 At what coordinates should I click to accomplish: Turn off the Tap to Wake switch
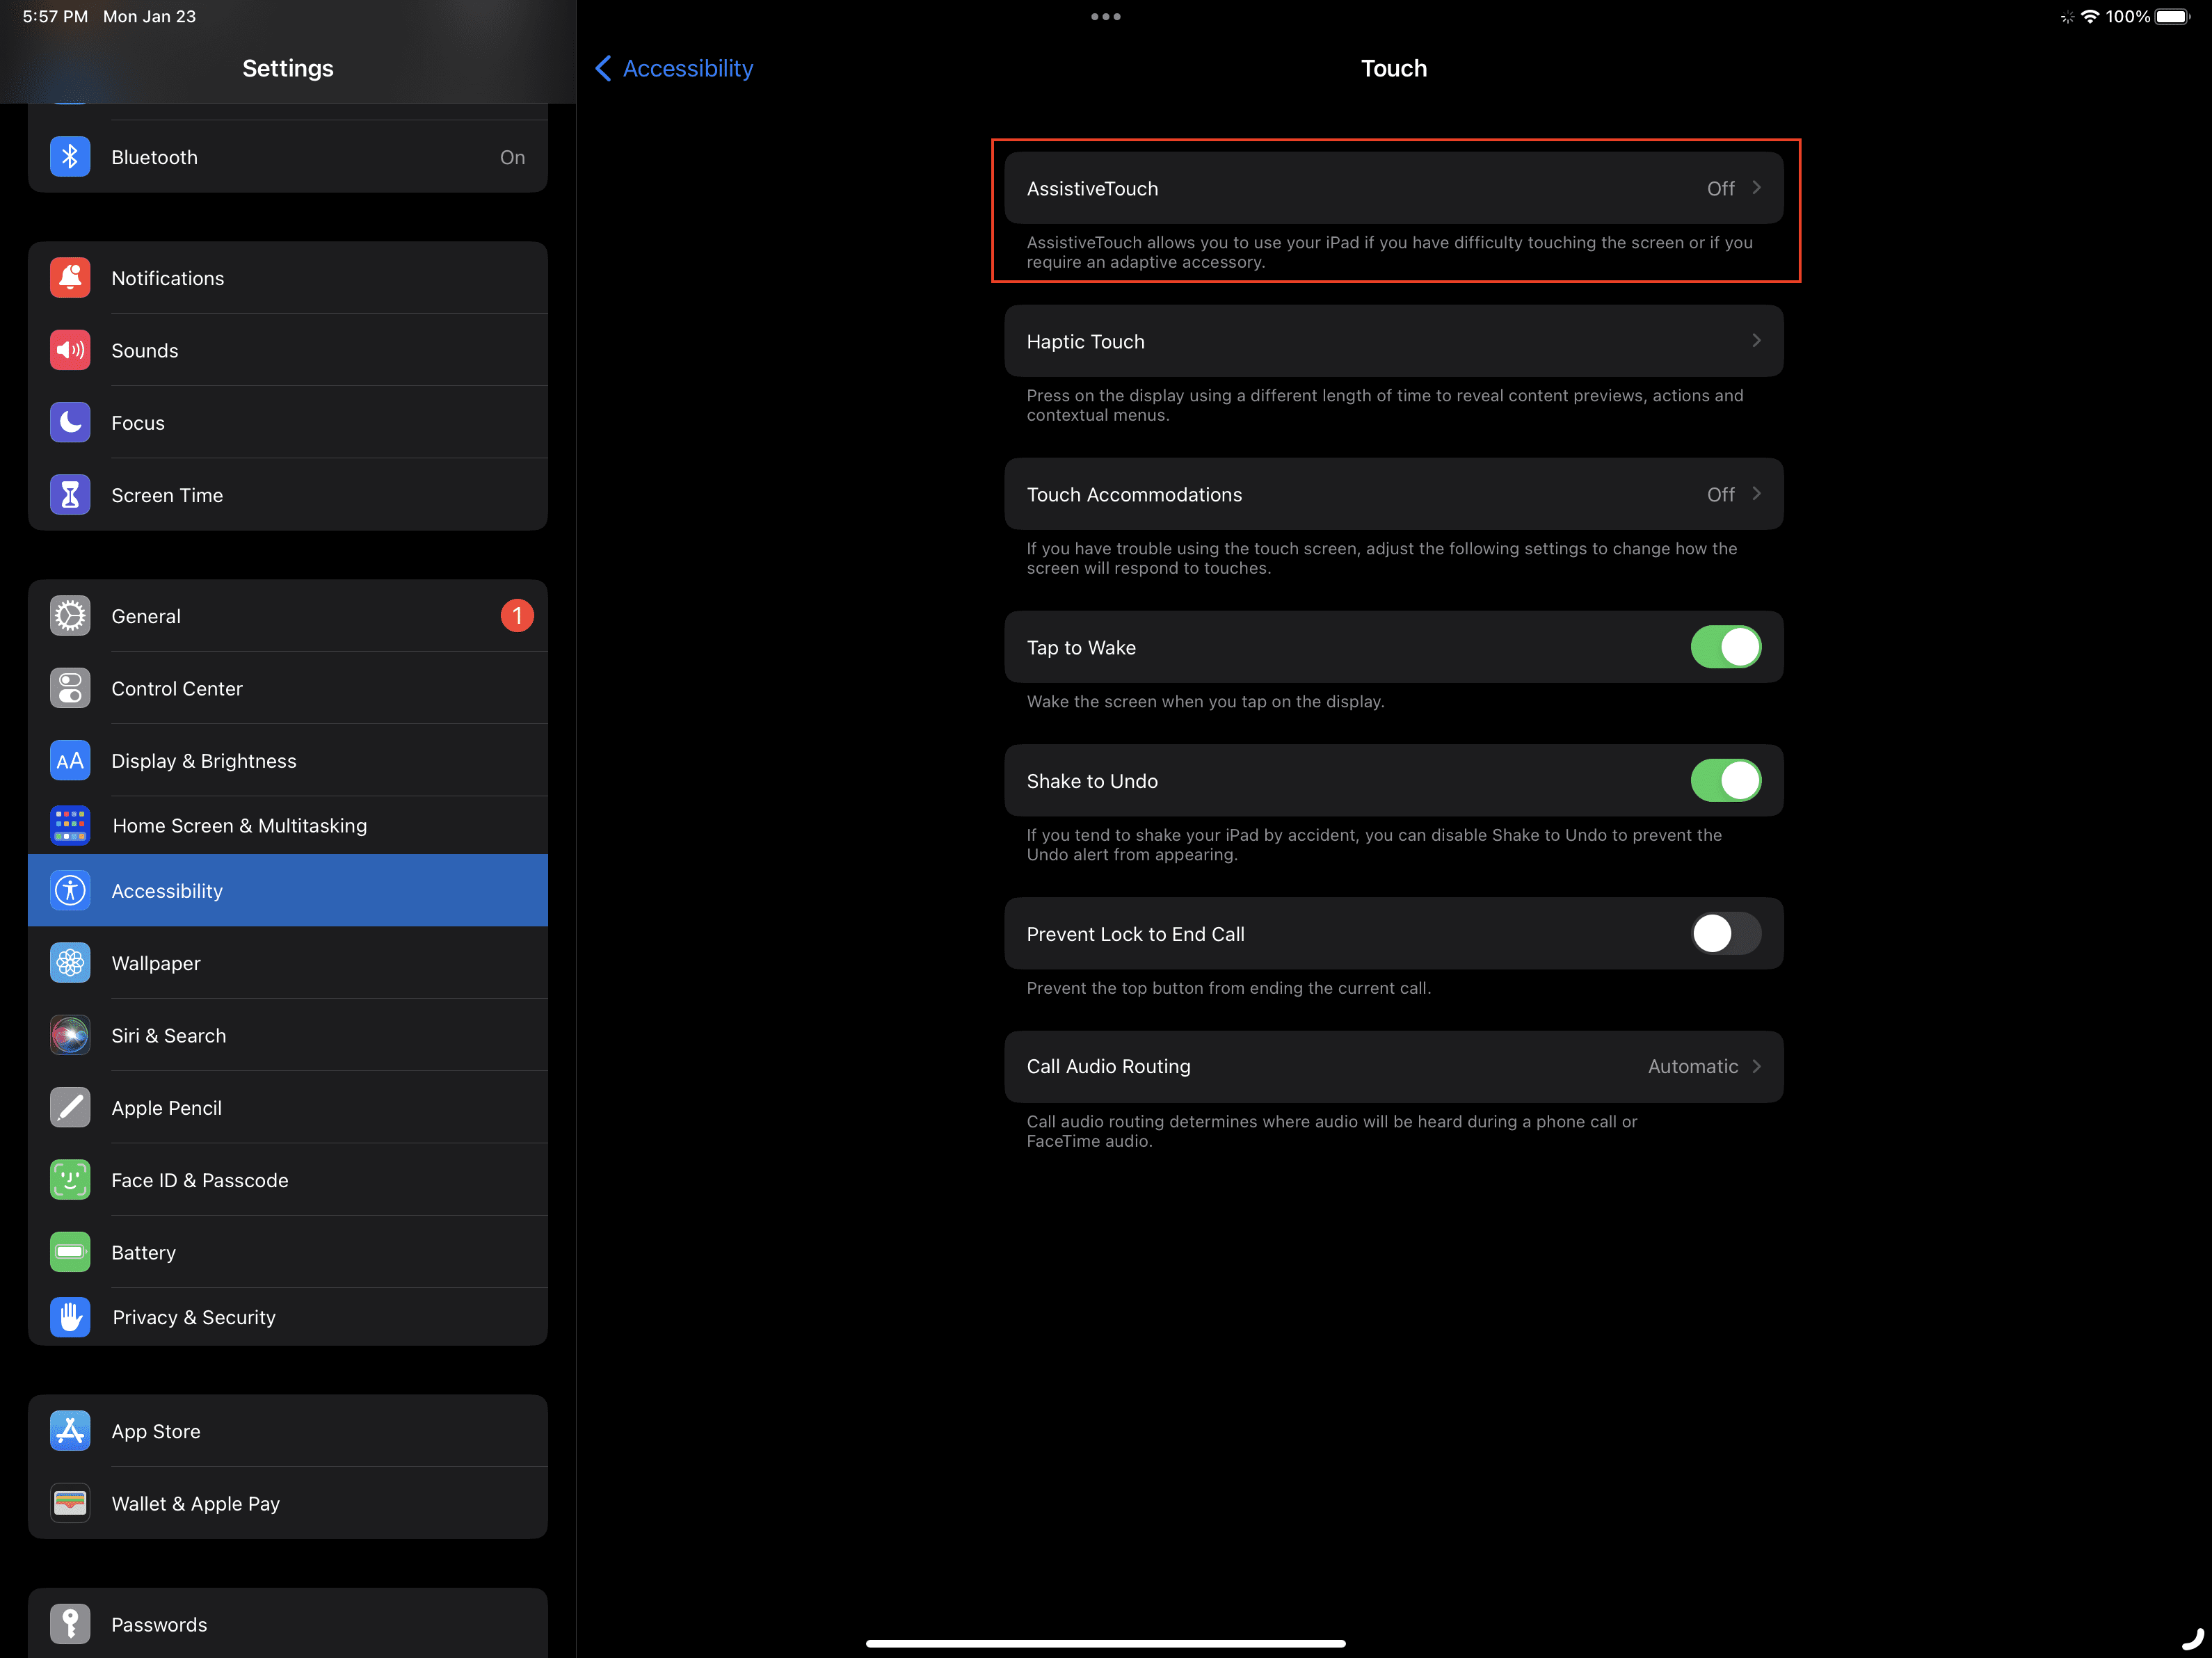click(1725, 647)
